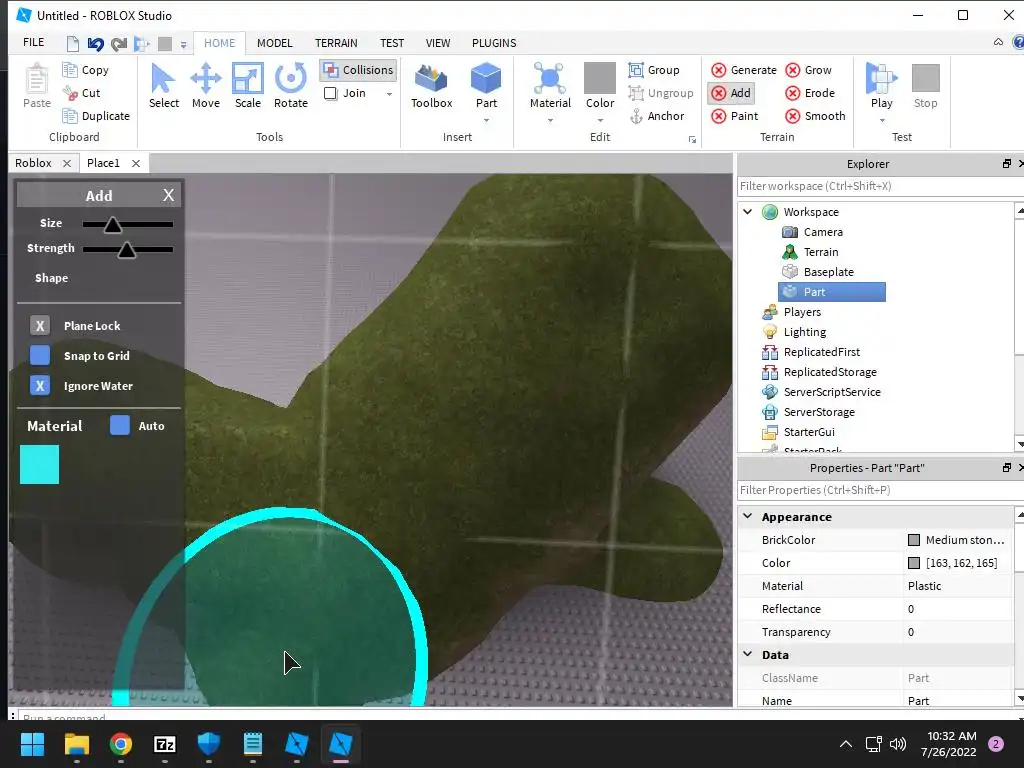Screen dimensions: 1024x768
Task: Open the VIEW tab
Action: [438, 43]
